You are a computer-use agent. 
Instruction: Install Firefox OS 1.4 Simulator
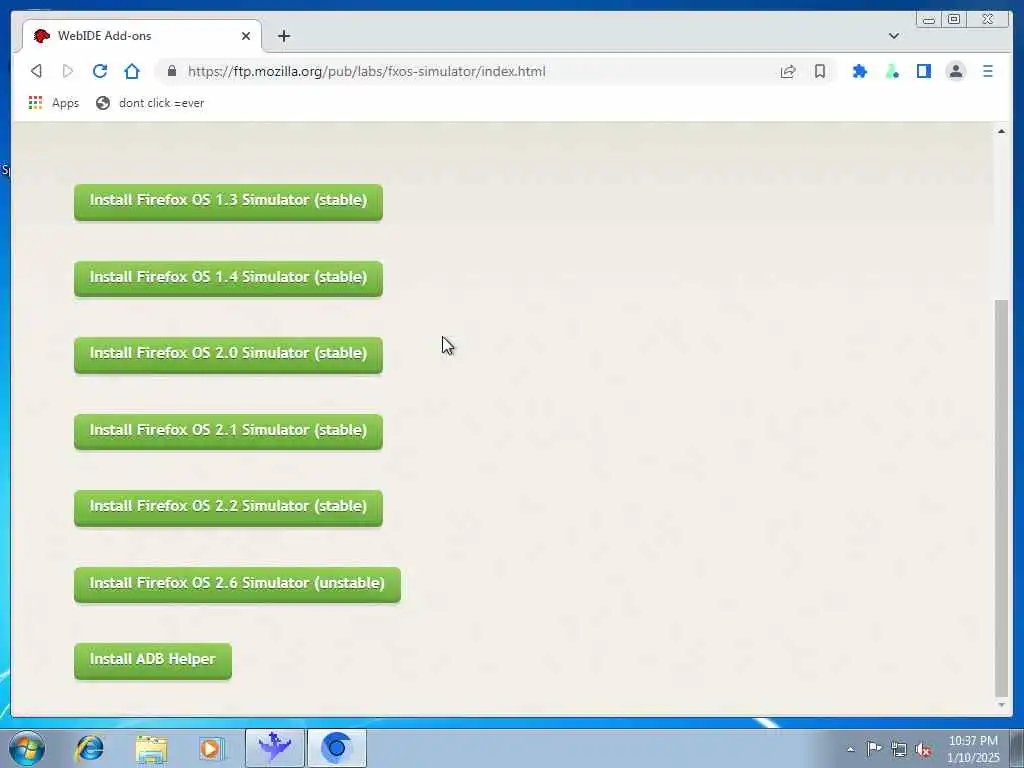228,278
